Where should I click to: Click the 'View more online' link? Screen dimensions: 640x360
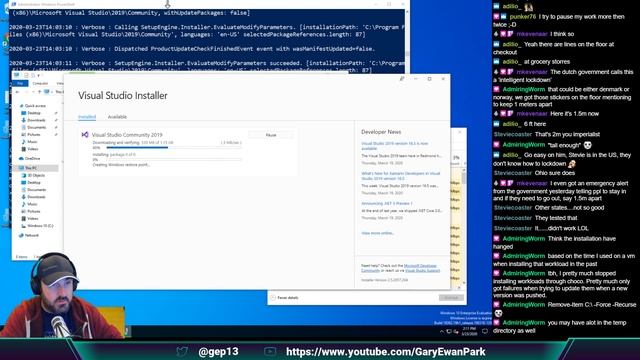(378, 233)
